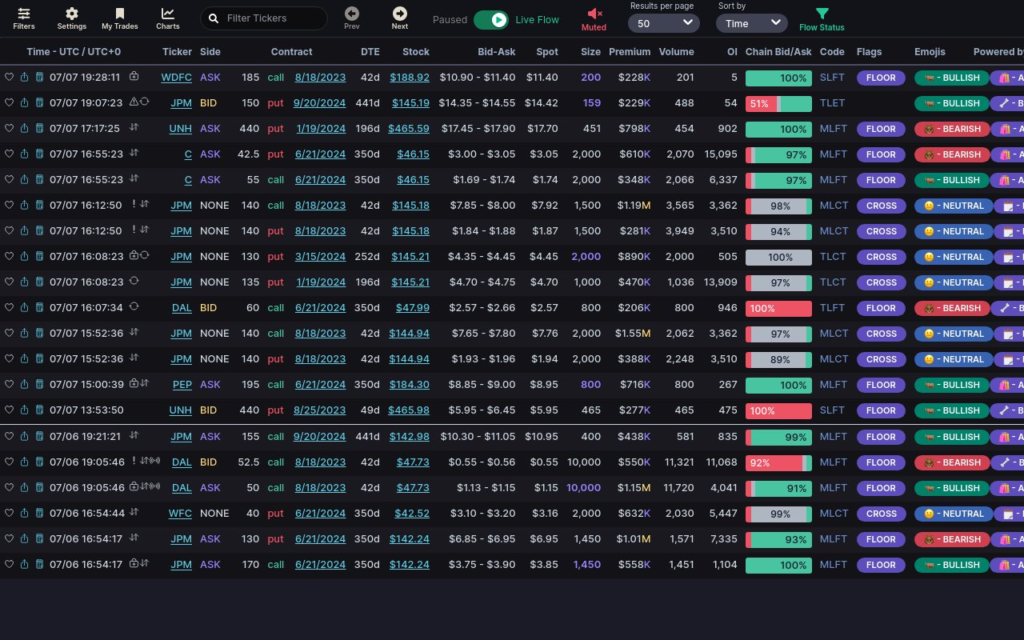Open the Filters panel
Image resolution: width=1024 pixels, height=640 pixels.
click(x=24, y=18)
